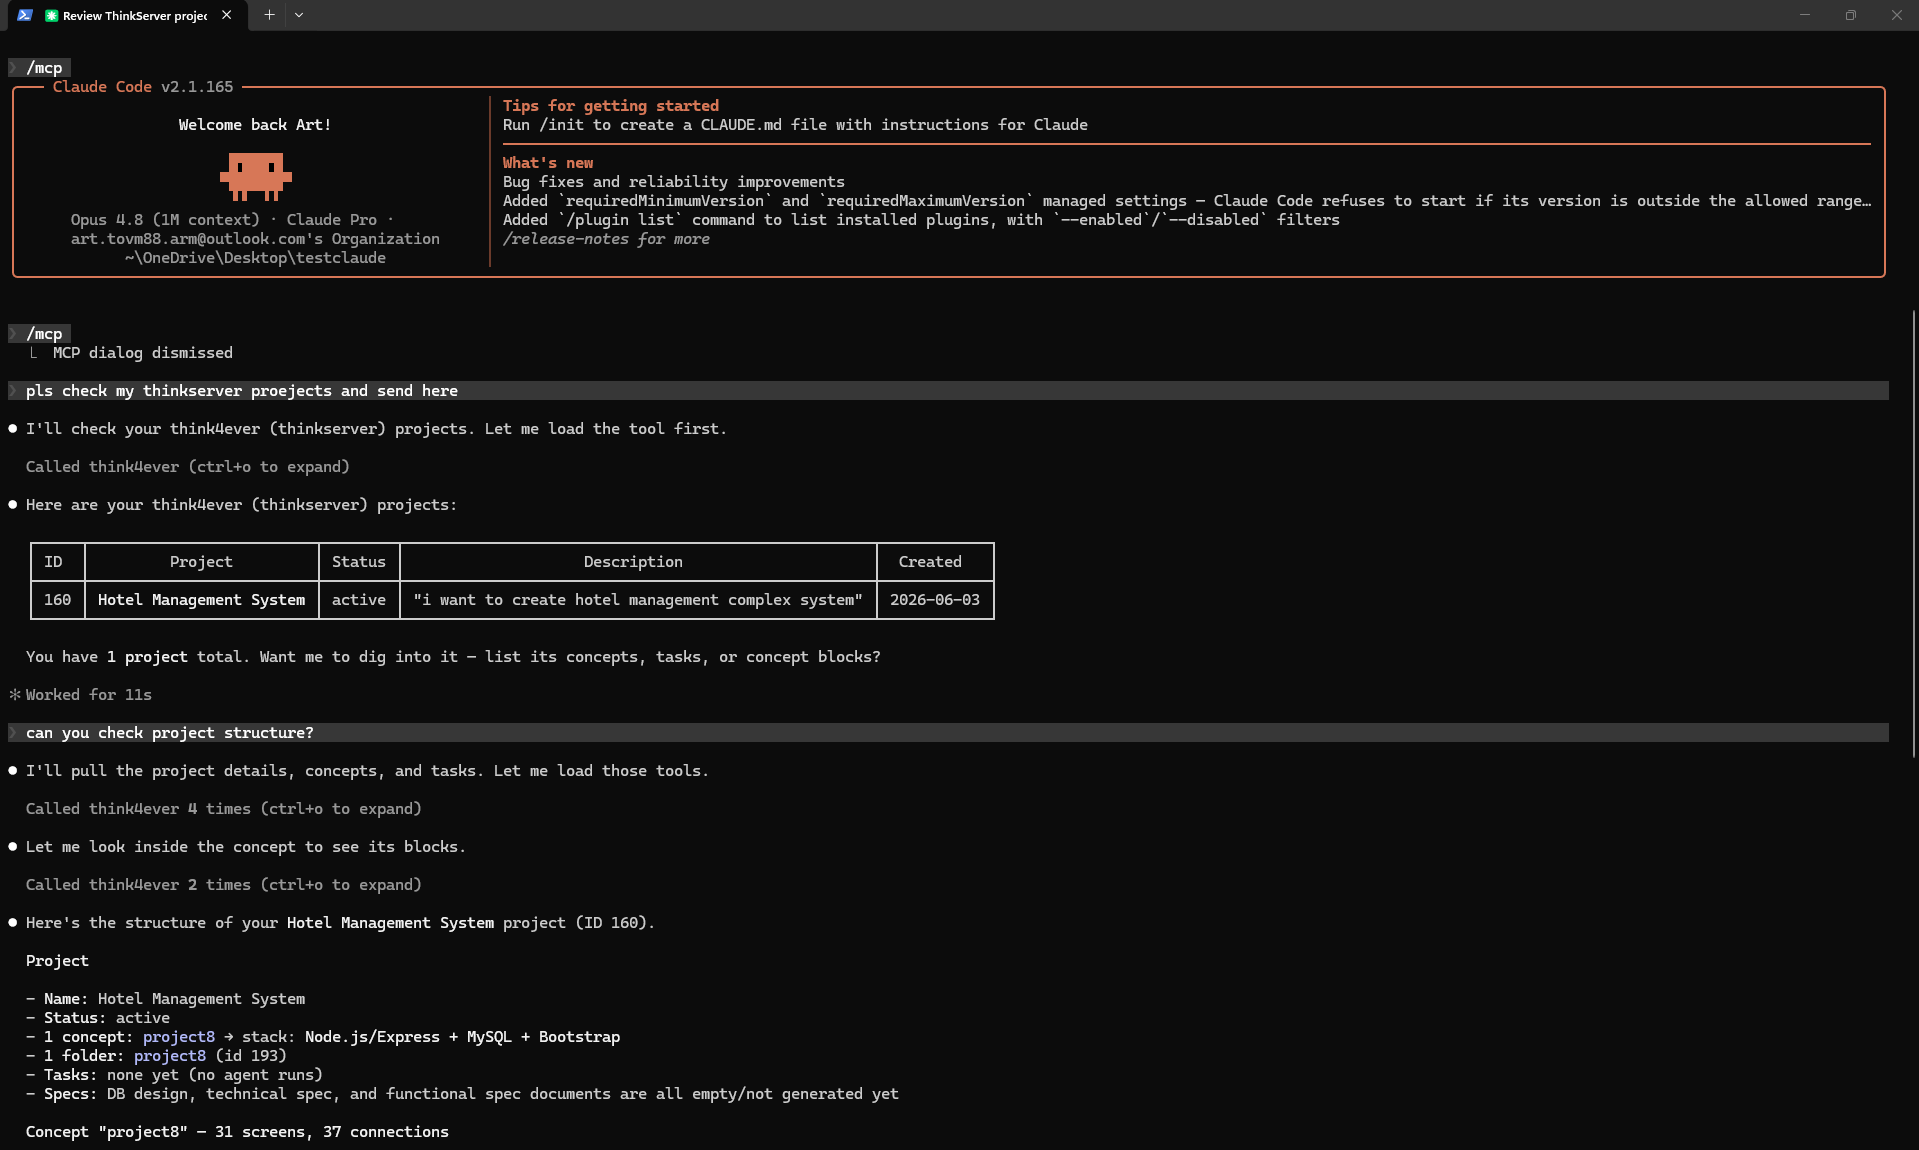Click 'Tasks: none yet' line
This screenshot has height=1150, width=1919.
pos(174,1075)
